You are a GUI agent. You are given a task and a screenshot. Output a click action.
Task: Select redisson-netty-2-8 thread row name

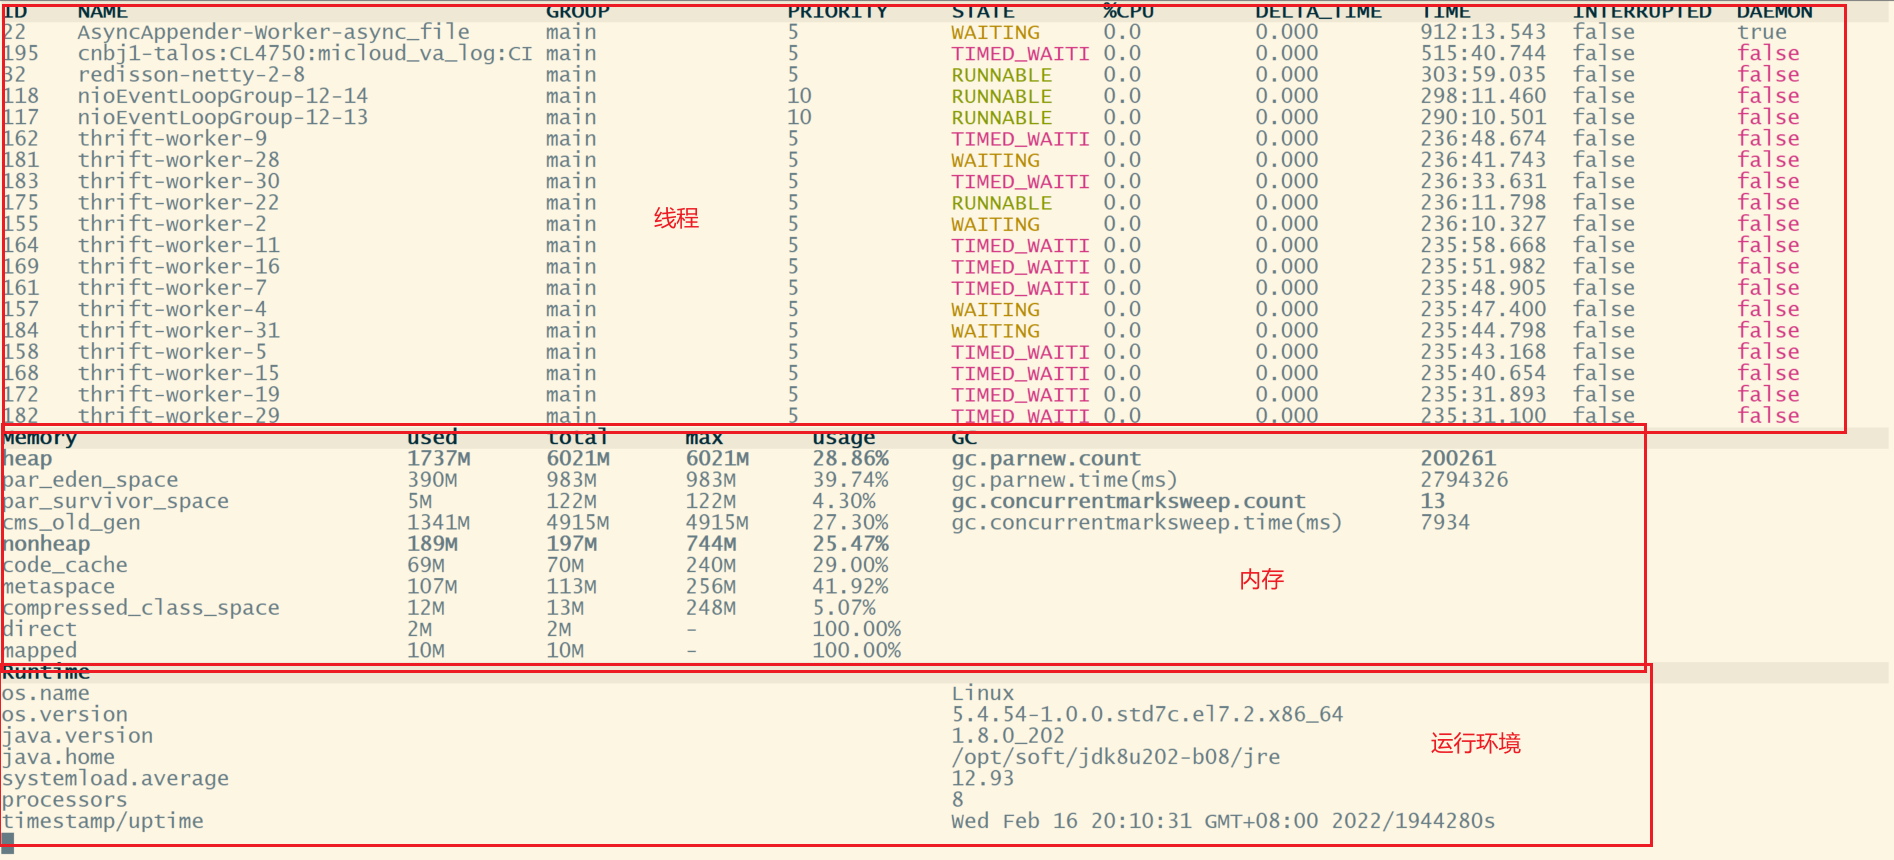[191, 75]
